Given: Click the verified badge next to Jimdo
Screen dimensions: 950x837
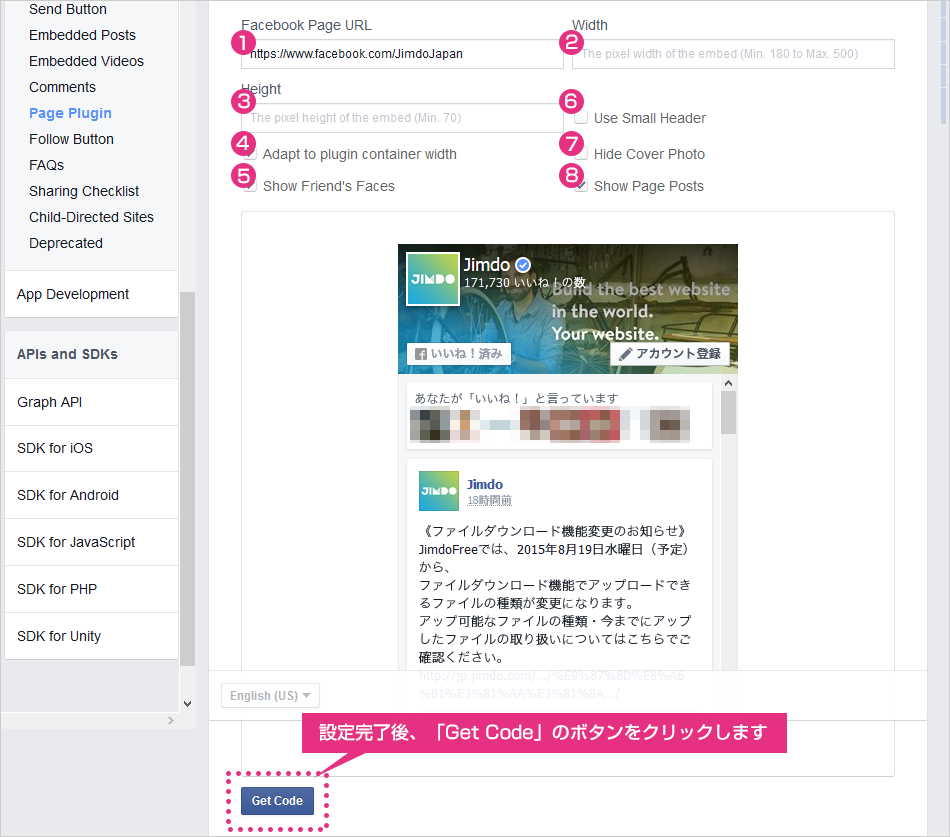Looking at the screenshot, I should tap(523, 265).
